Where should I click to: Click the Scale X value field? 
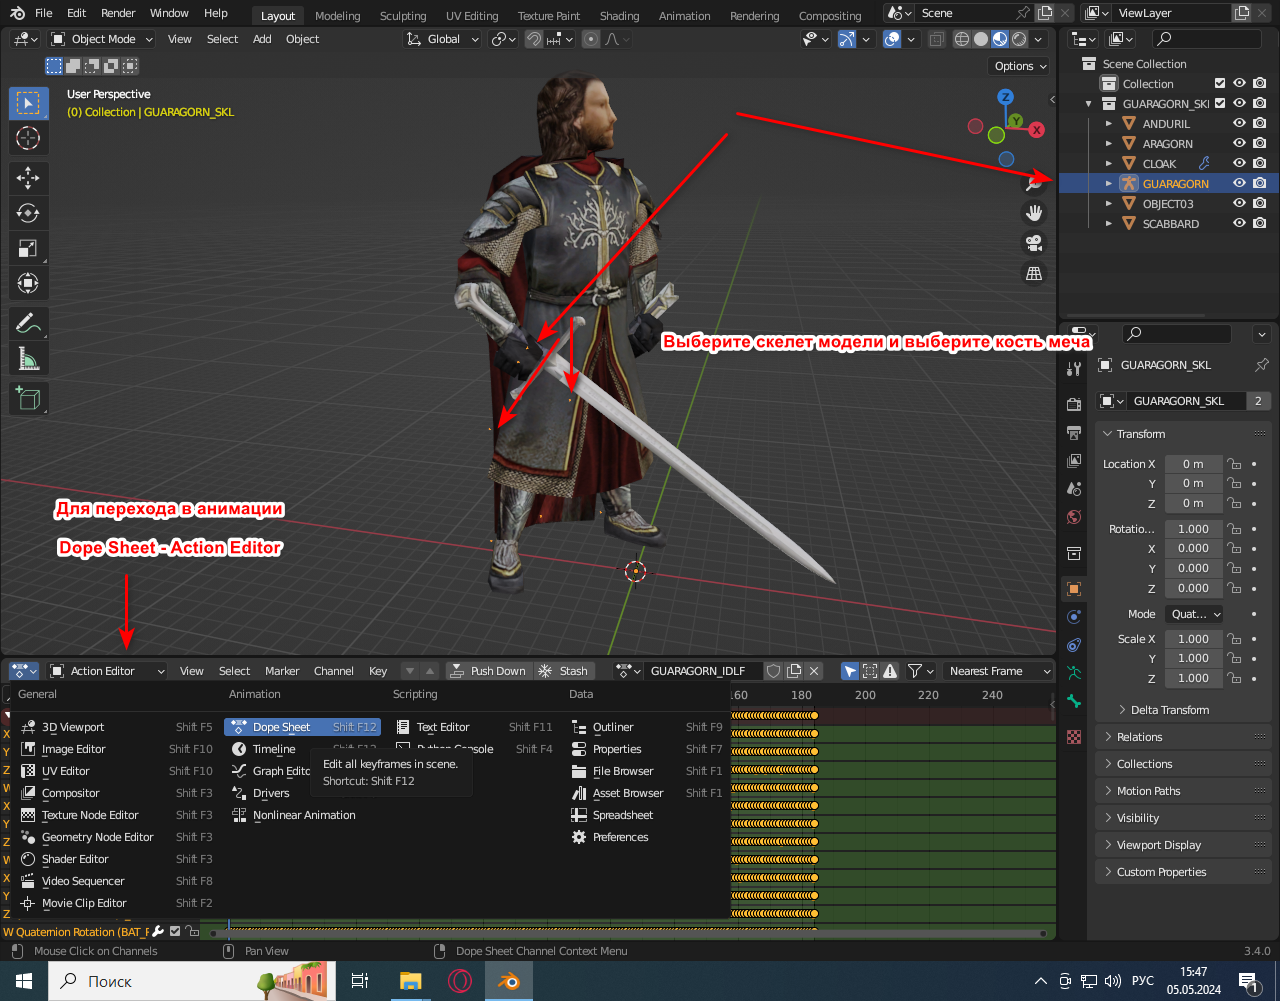[x=1193, y=639]
